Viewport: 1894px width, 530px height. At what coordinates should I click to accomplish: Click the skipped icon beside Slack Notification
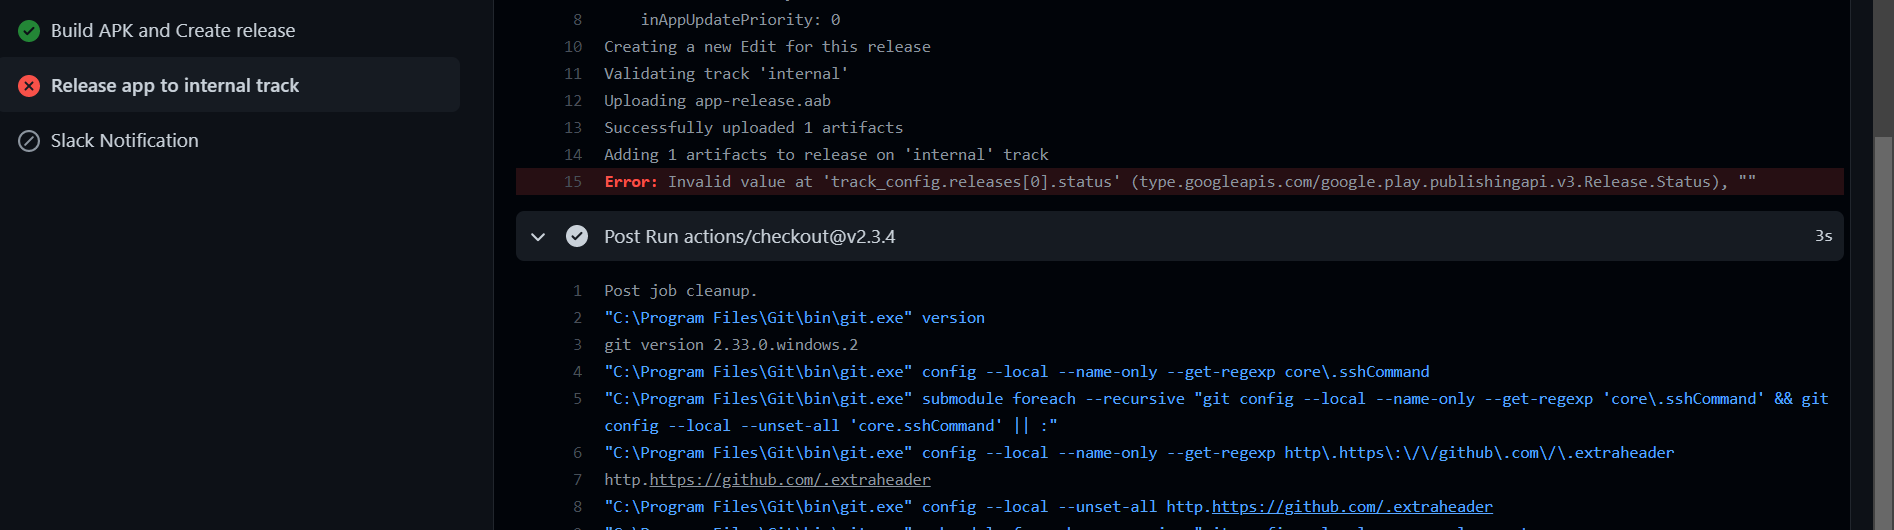[29, 141]
